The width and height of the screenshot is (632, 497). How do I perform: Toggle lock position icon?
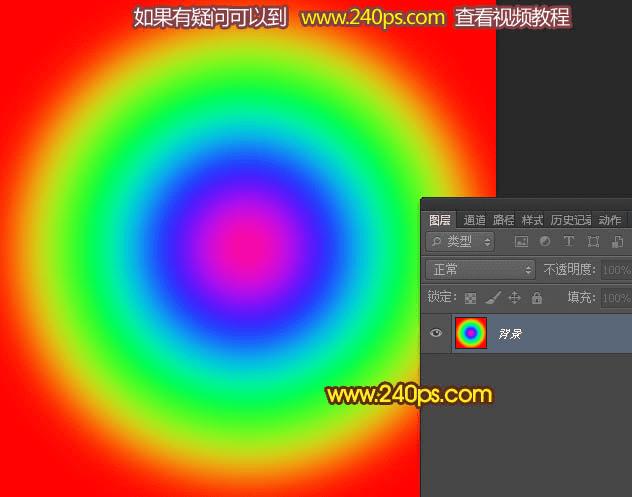tap(515, 298)
